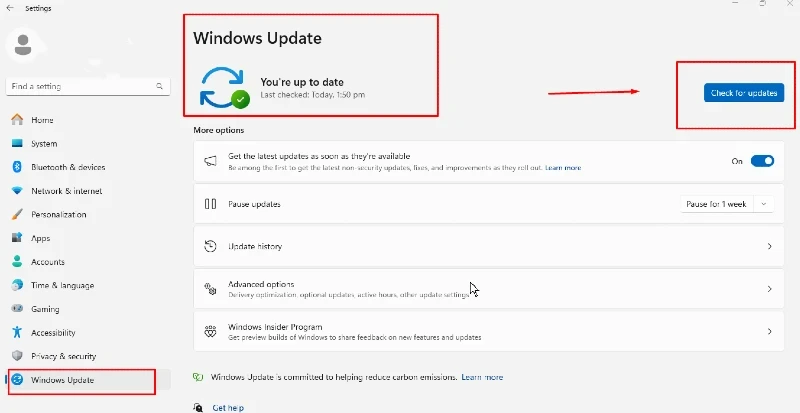This screenshot has width=800, height=413.
Task: Open Accessibility settings
Action: click(88, 332)
